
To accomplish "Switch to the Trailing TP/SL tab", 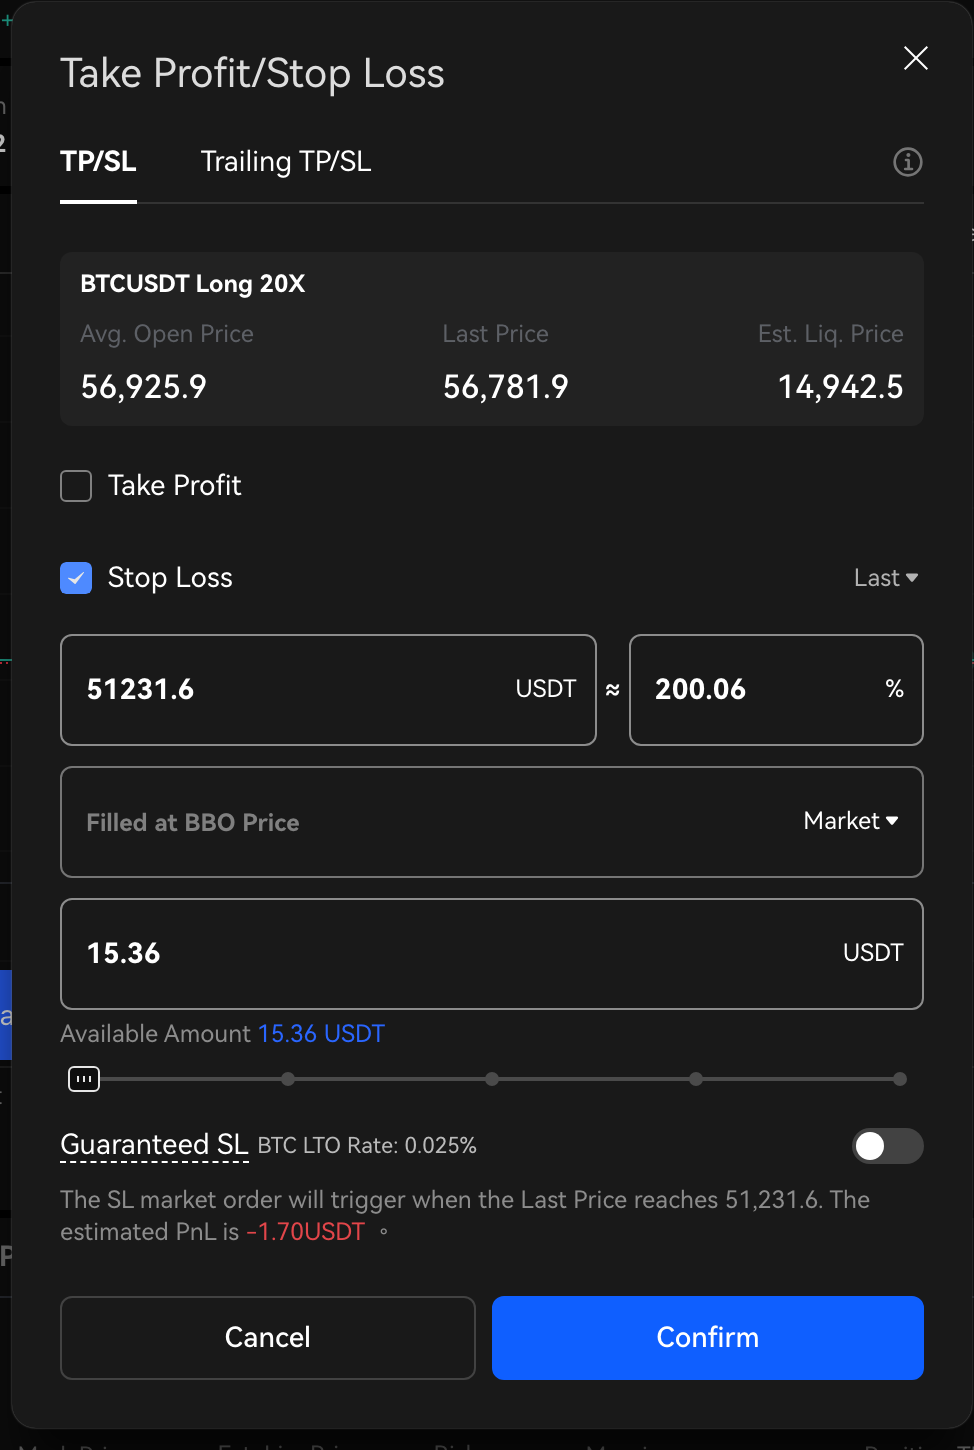I will pyautogui.click(x=286, y=162).
